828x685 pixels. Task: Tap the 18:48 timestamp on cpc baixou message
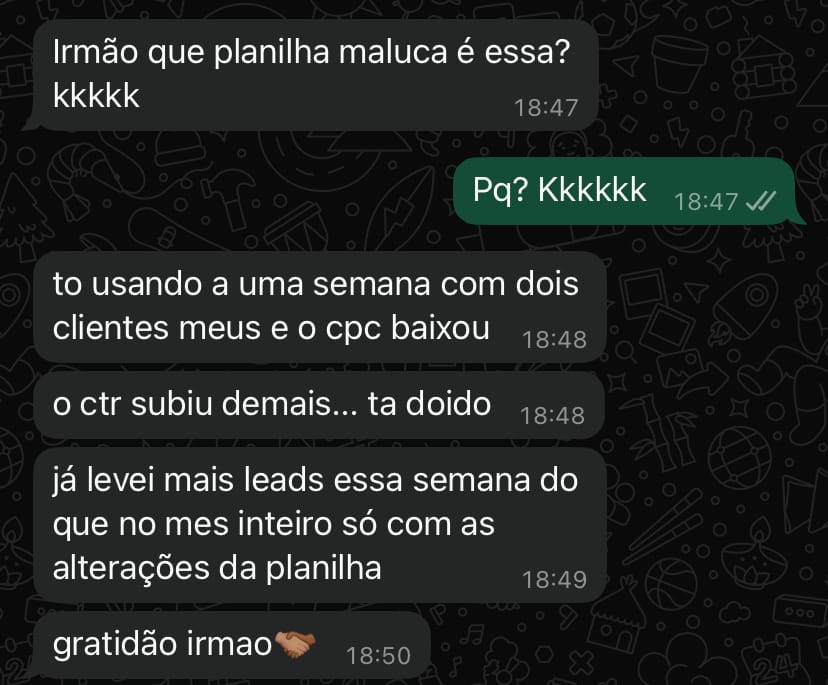pyautogui.click(x=554, y=340)
